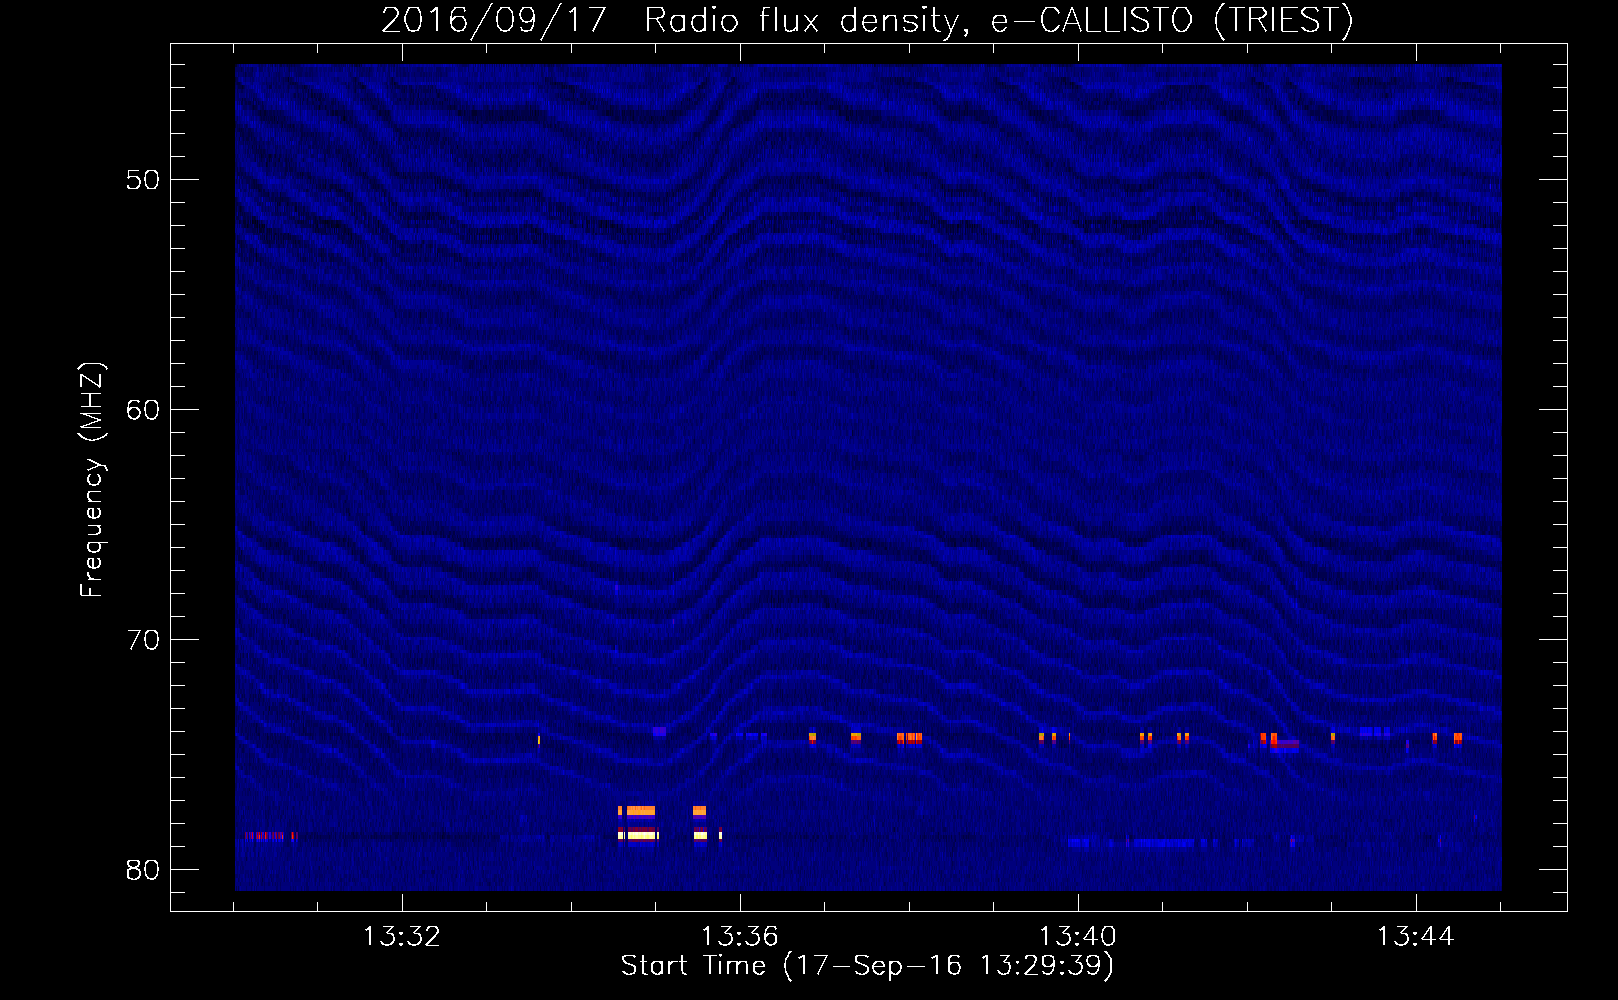
Task: Click the 13:44 time tick label
Action: [x=1416, y=937]
